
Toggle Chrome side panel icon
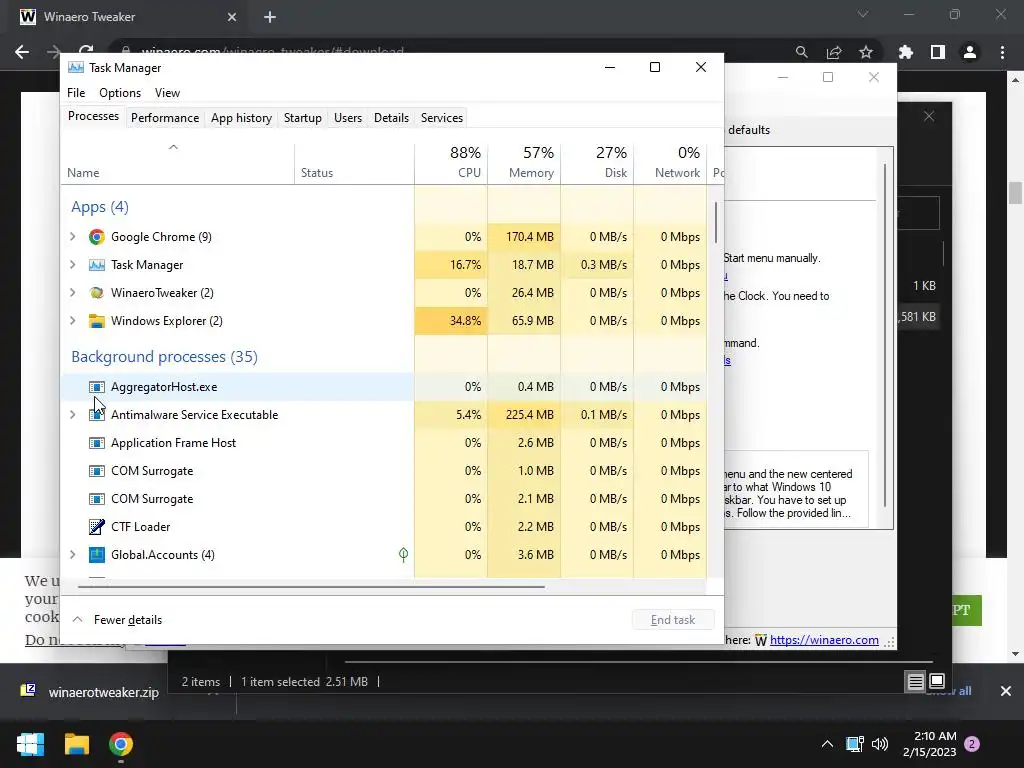point(938,52)
